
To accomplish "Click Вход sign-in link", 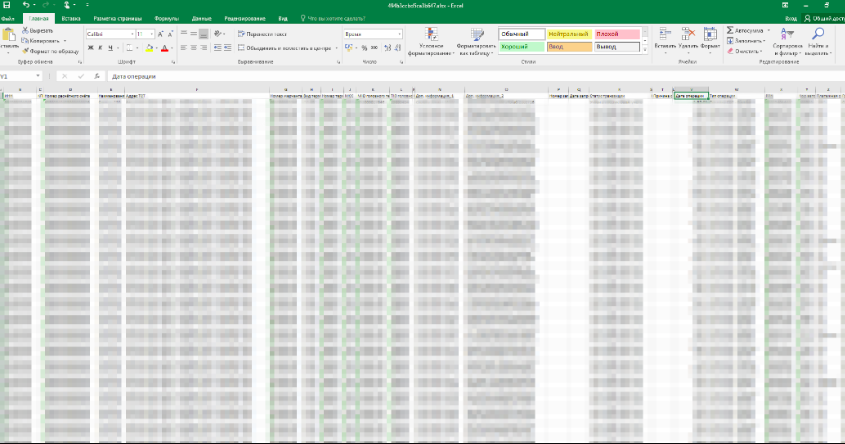I will point(791,18).
